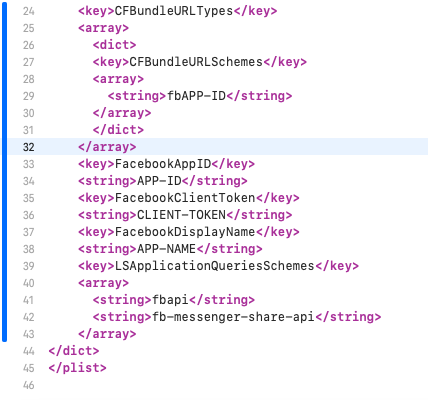Click line number 46 in gutter
428x400 pixels.
tap(29, 385)
